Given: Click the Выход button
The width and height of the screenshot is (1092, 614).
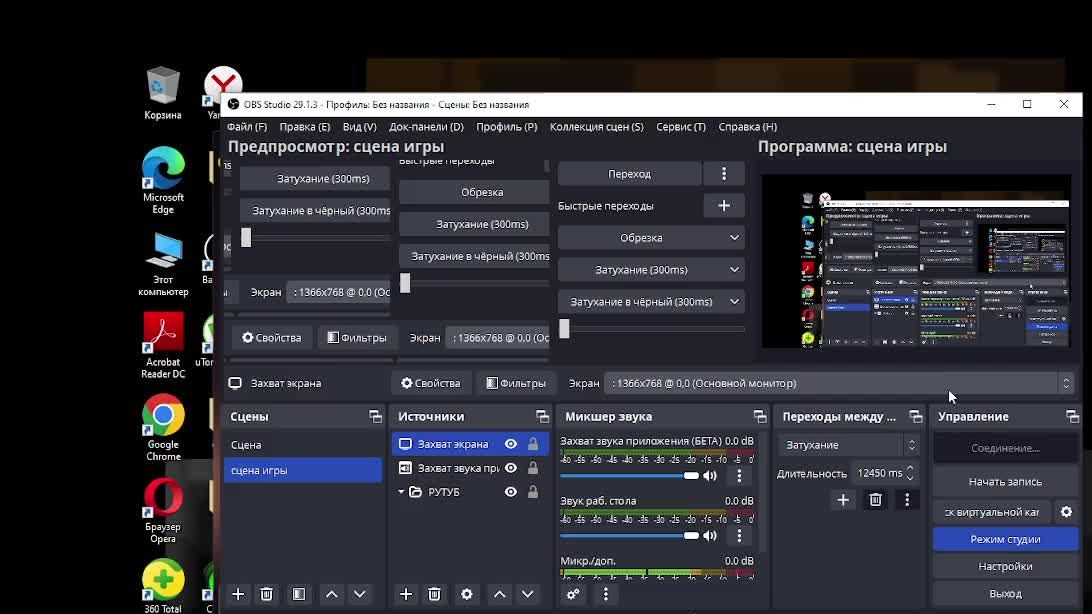Looking at the screenshot, I should click(x=1005, y=594).
